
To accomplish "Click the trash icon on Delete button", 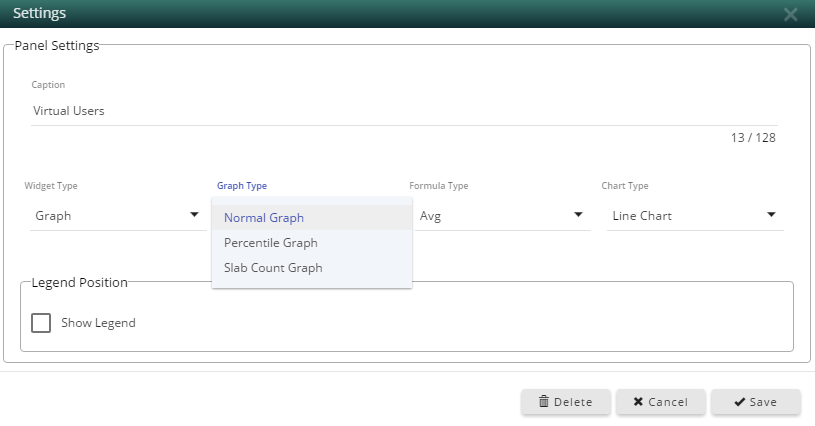I will click(x=544, y=401).
